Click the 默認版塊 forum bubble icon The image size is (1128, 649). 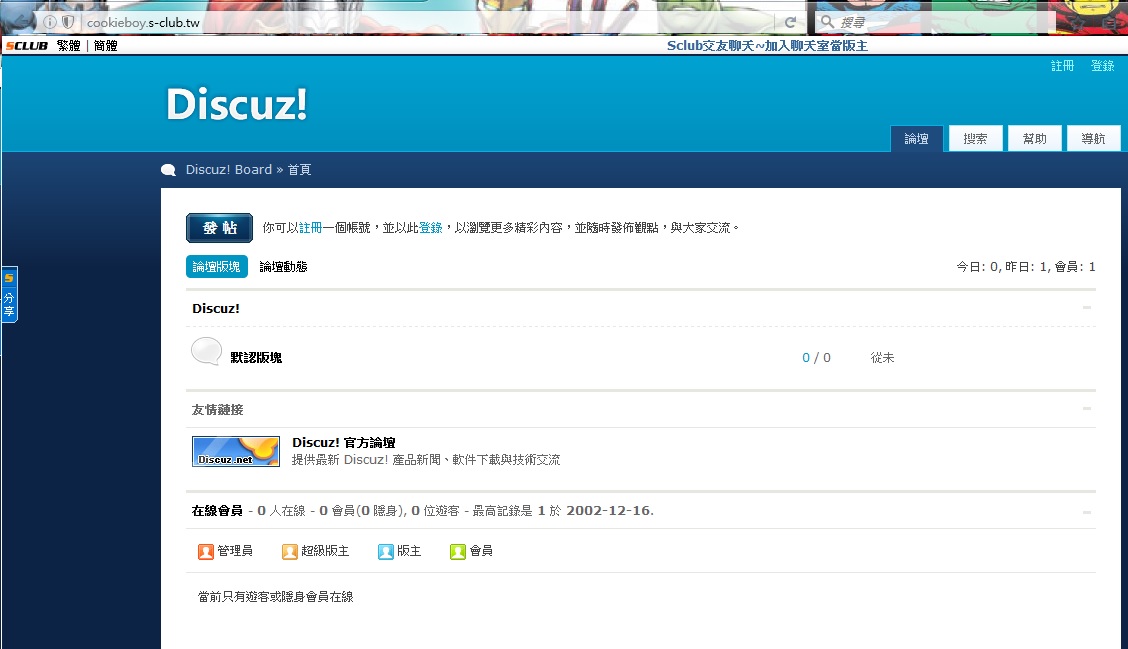(x=206, y=351)
